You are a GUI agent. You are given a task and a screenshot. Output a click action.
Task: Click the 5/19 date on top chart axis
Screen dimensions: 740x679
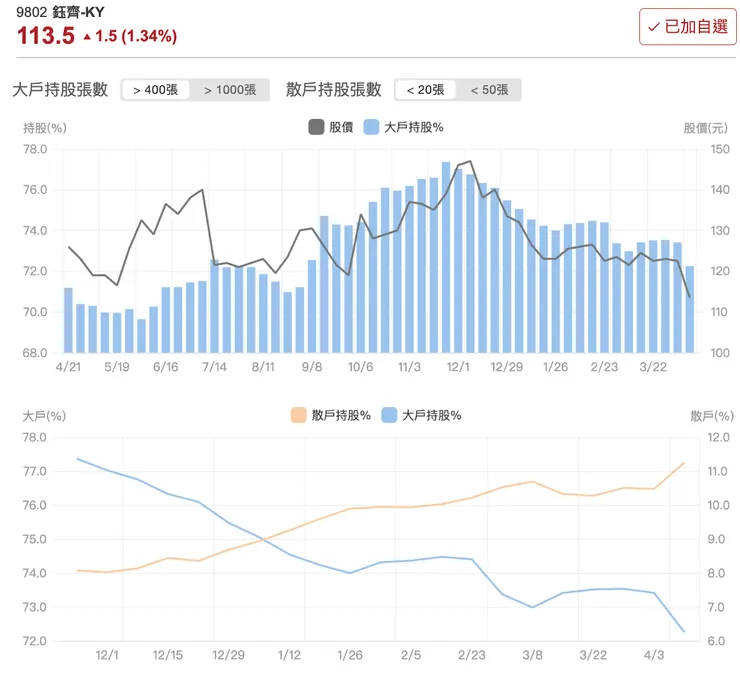click(x=117, y=367)
